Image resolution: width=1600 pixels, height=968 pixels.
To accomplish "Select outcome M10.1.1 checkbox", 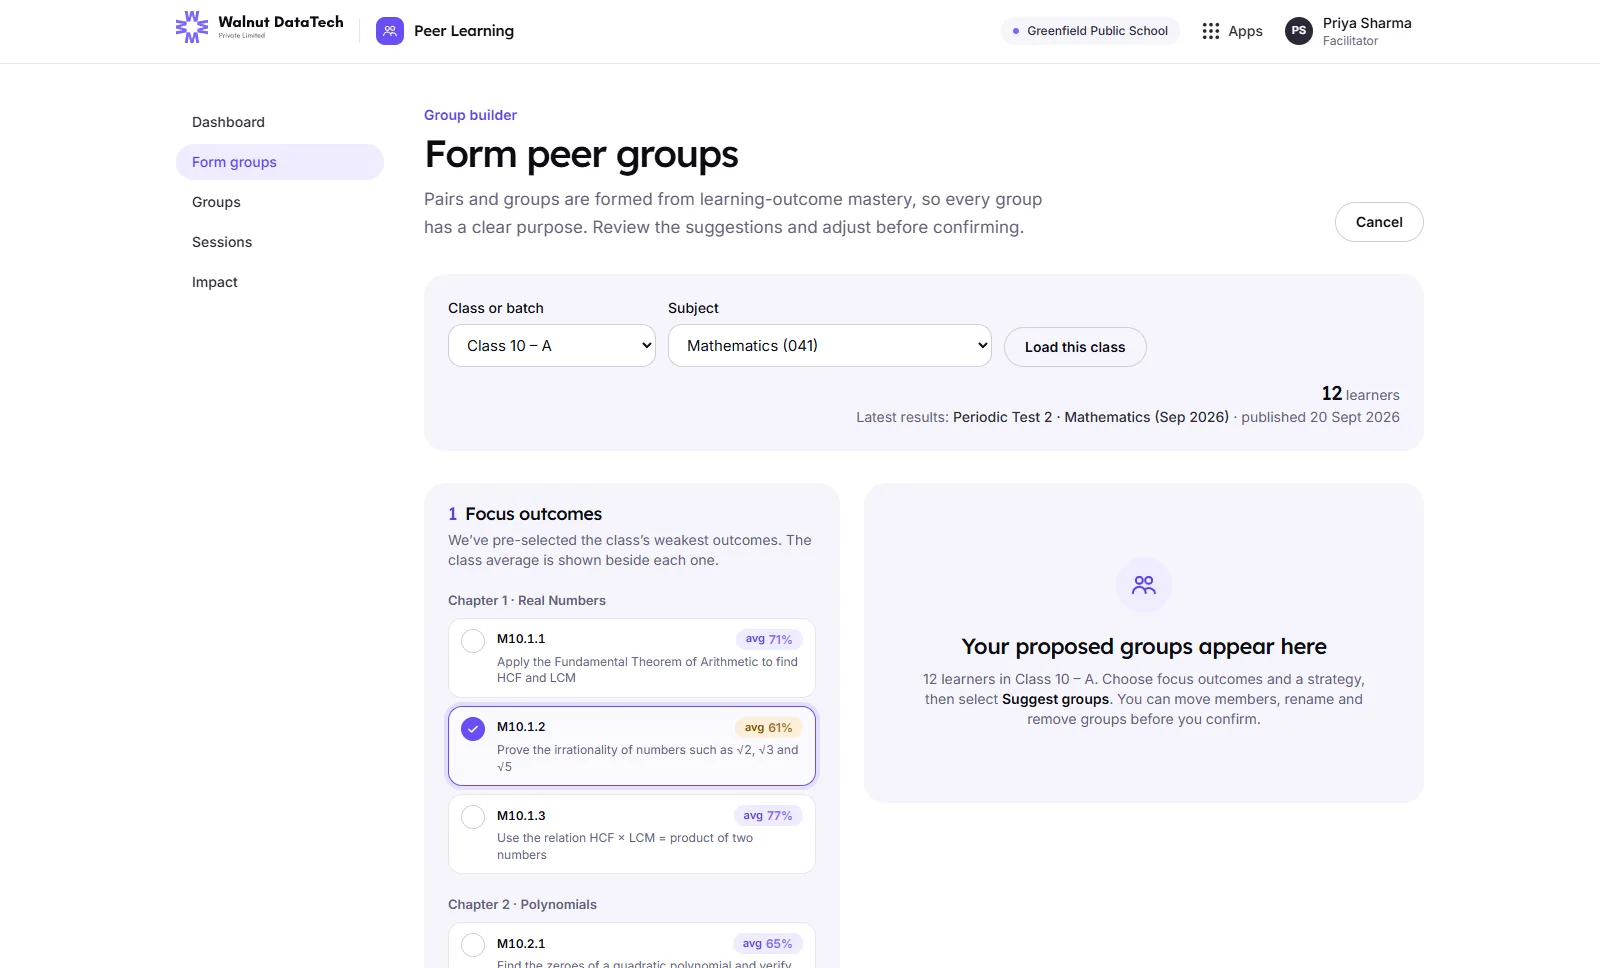I will tap(473, 641).
